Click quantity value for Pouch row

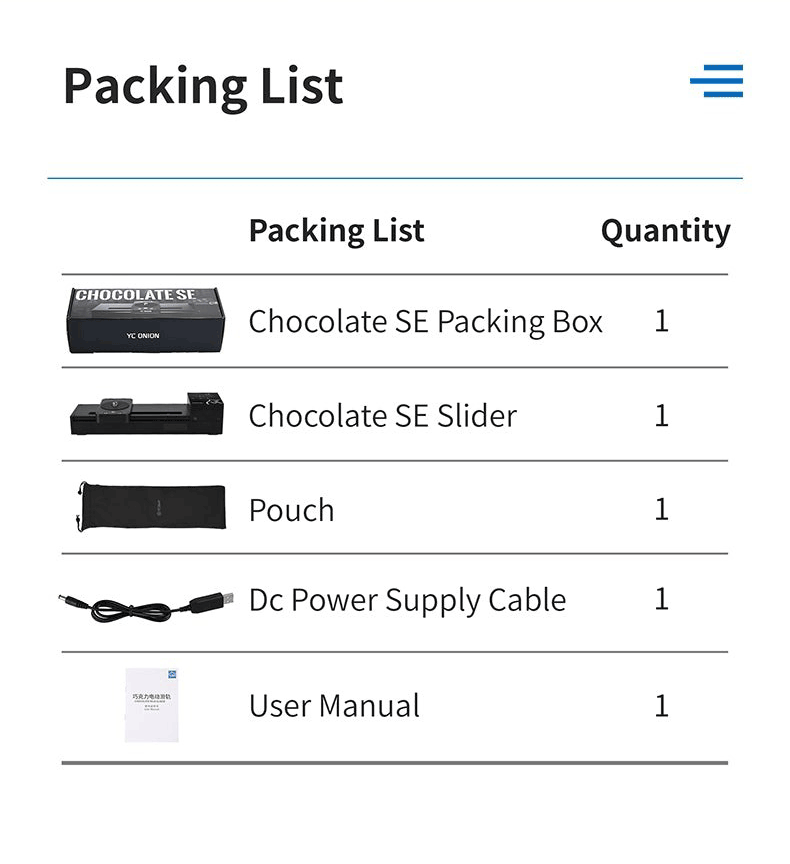point(661,509)
